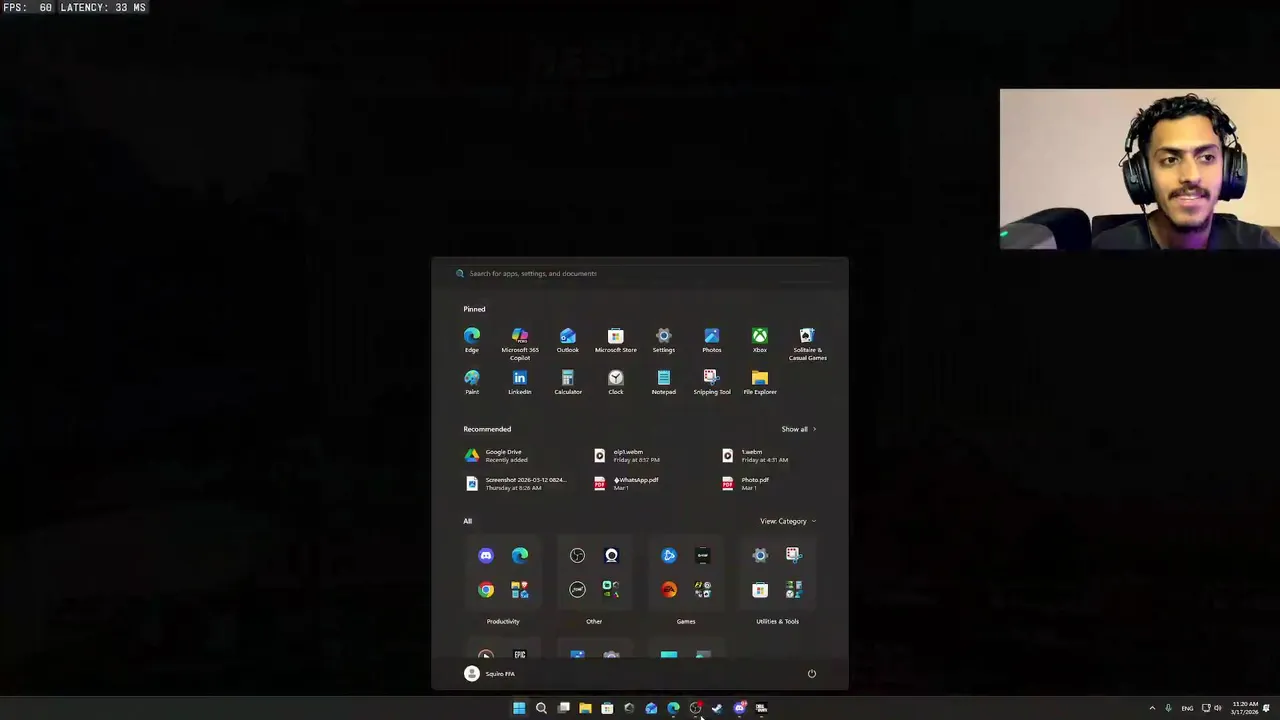The width and height of the screenshot is (1280, 720).
Task: Launch Solitaire & Casual Games
Action: 808,344
